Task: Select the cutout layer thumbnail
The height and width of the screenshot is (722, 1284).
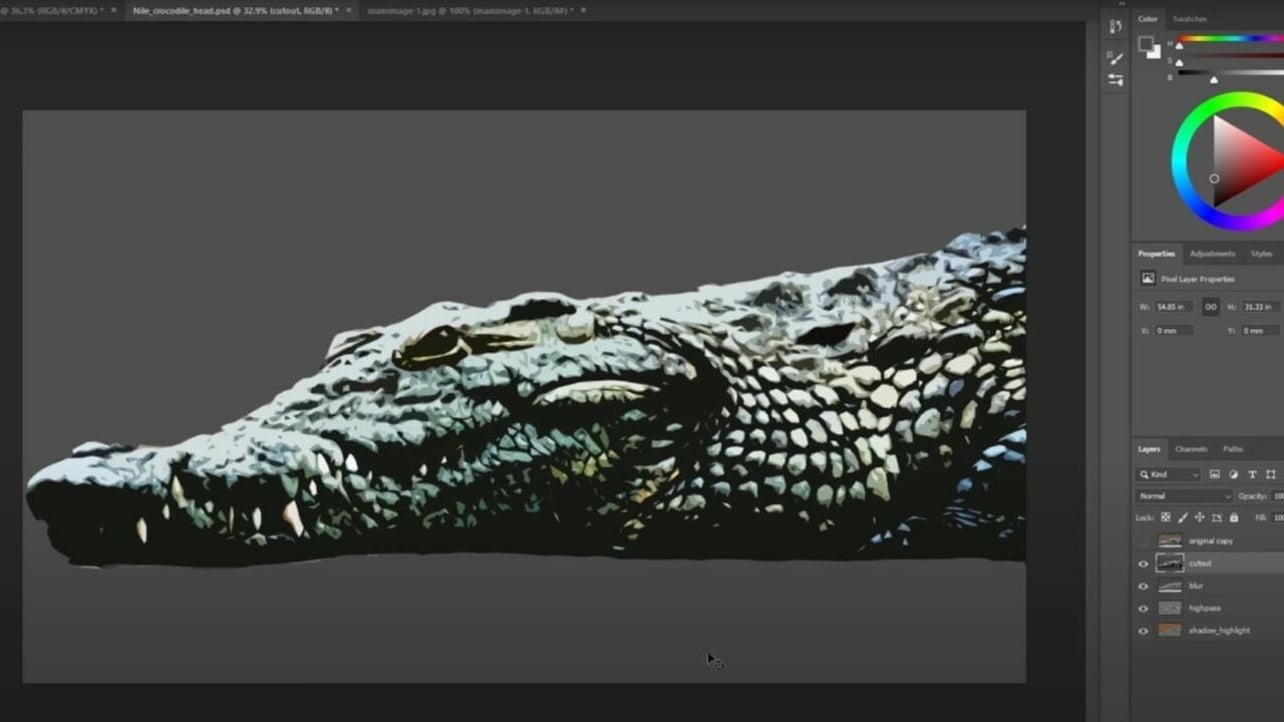Action: coord(1169,562)
